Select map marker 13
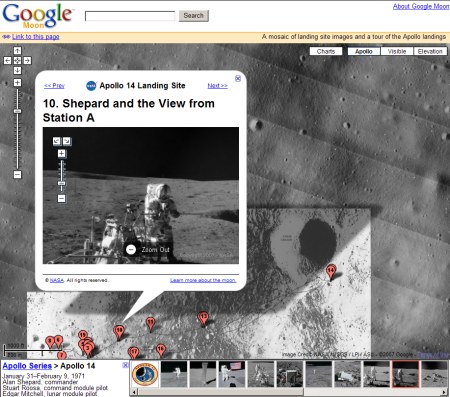This screenshot has height=397, width=450. [x=203, y=318]
